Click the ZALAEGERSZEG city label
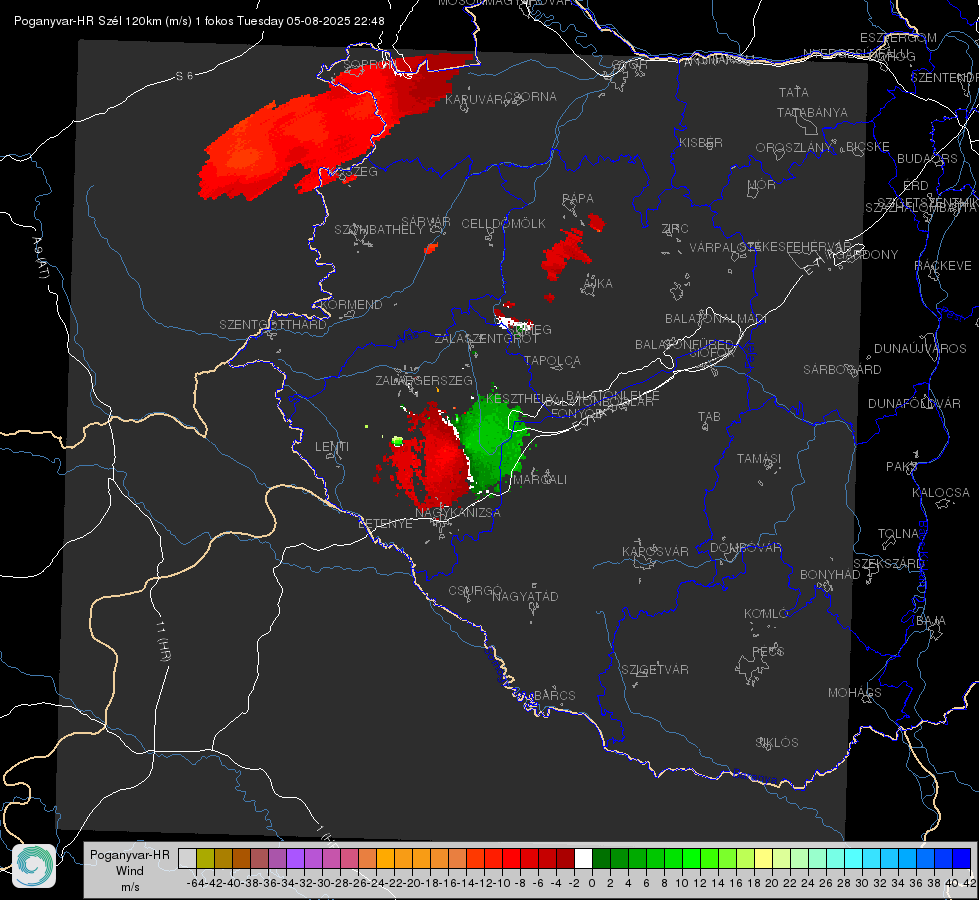Image resolution: width=979 pixels, height=900 pixels. point(424,380)
